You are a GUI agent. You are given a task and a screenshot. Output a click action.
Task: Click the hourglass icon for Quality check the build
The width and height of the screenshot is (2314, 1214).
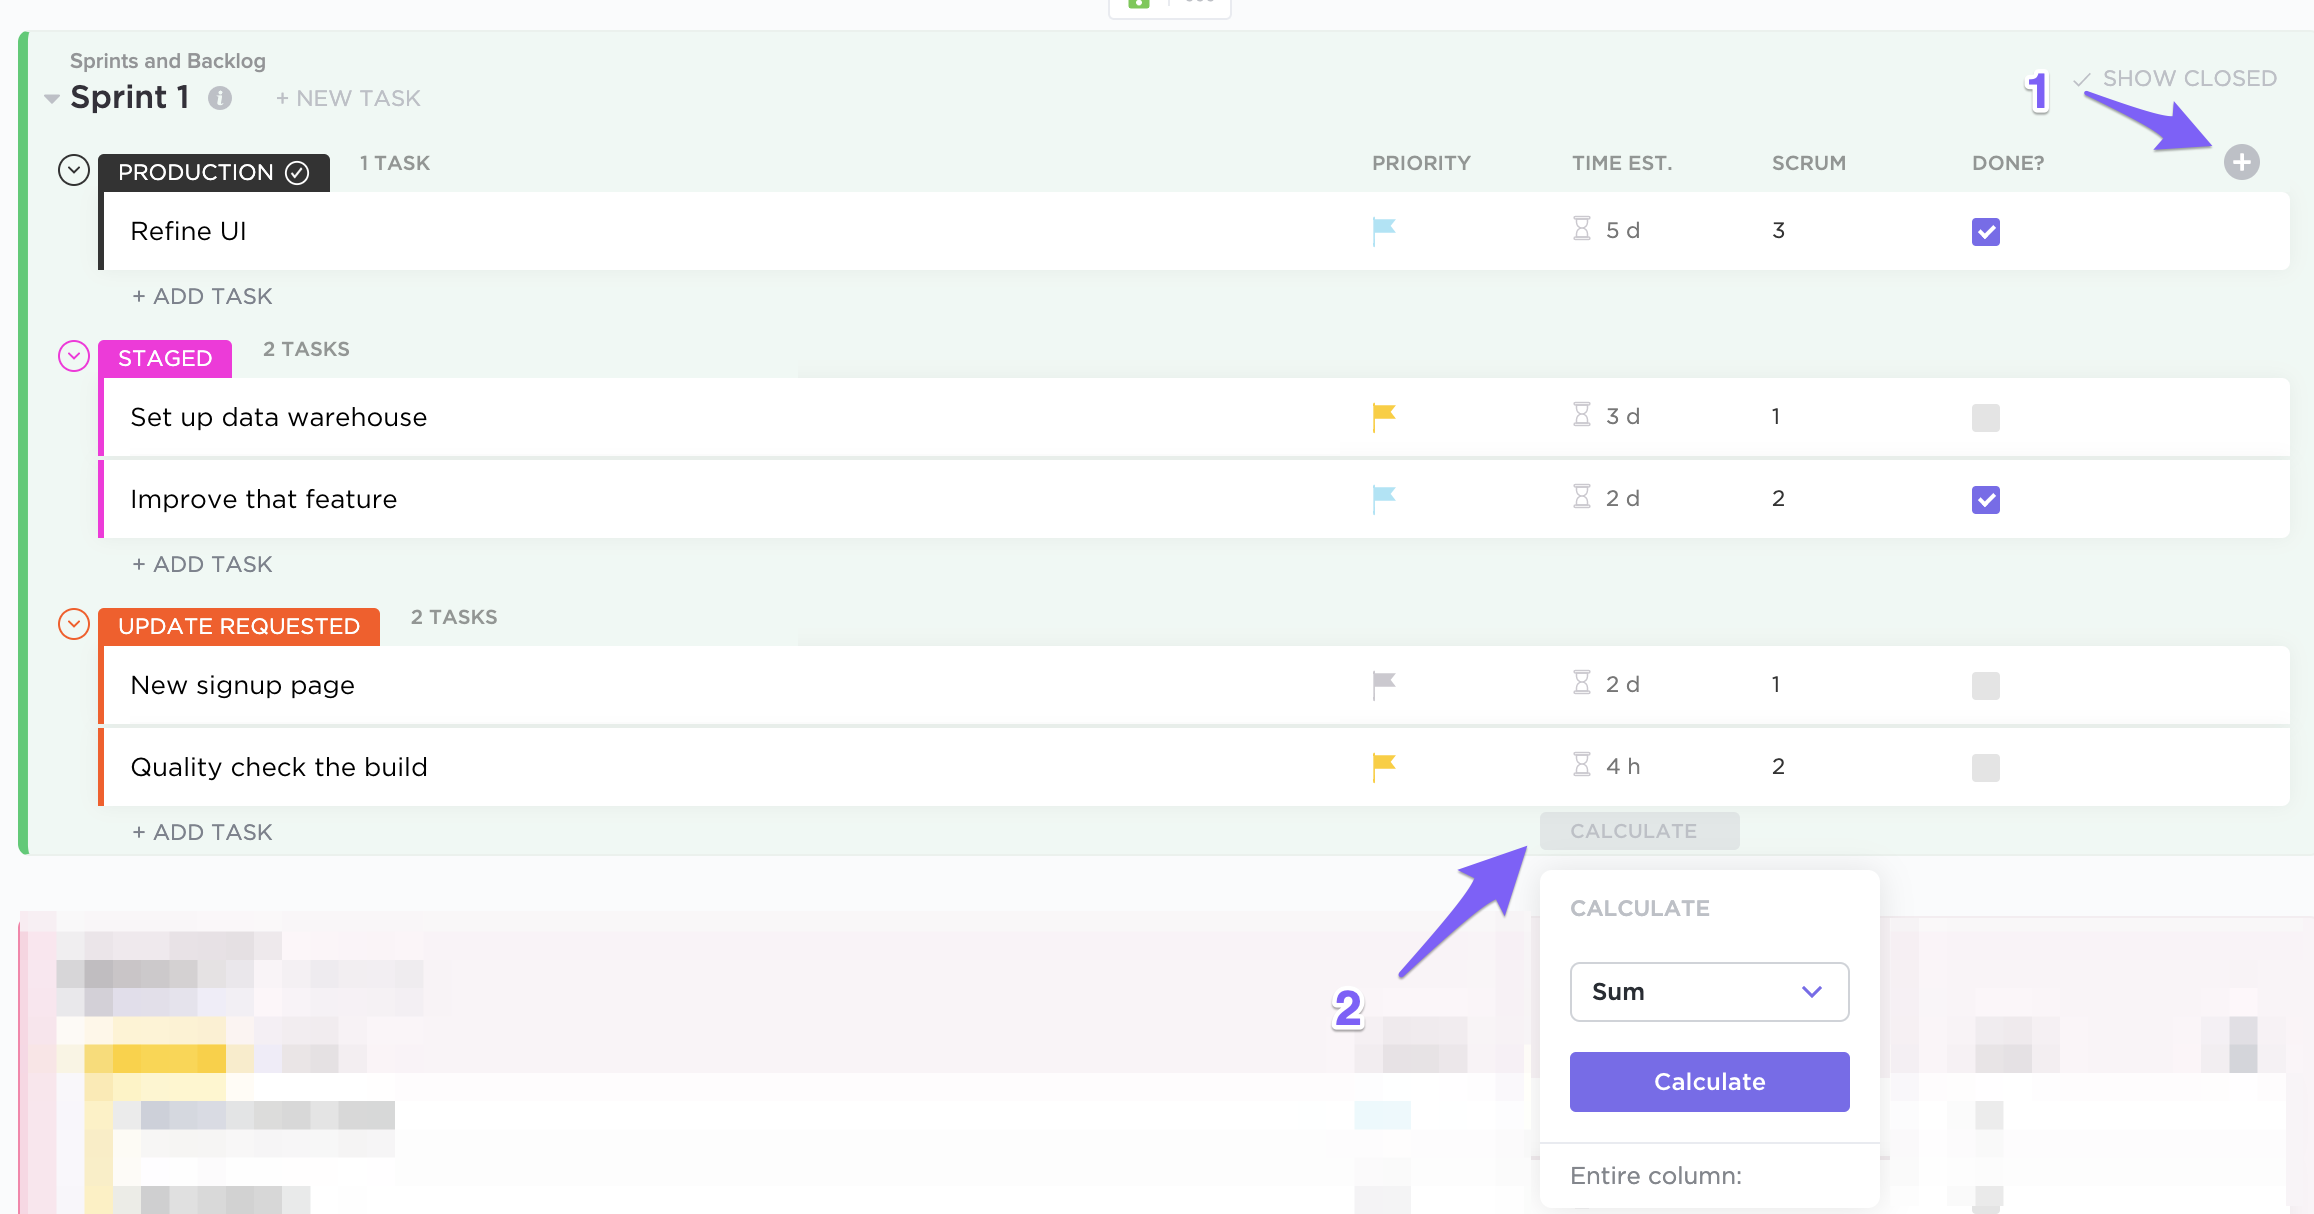coord(1580,765)
